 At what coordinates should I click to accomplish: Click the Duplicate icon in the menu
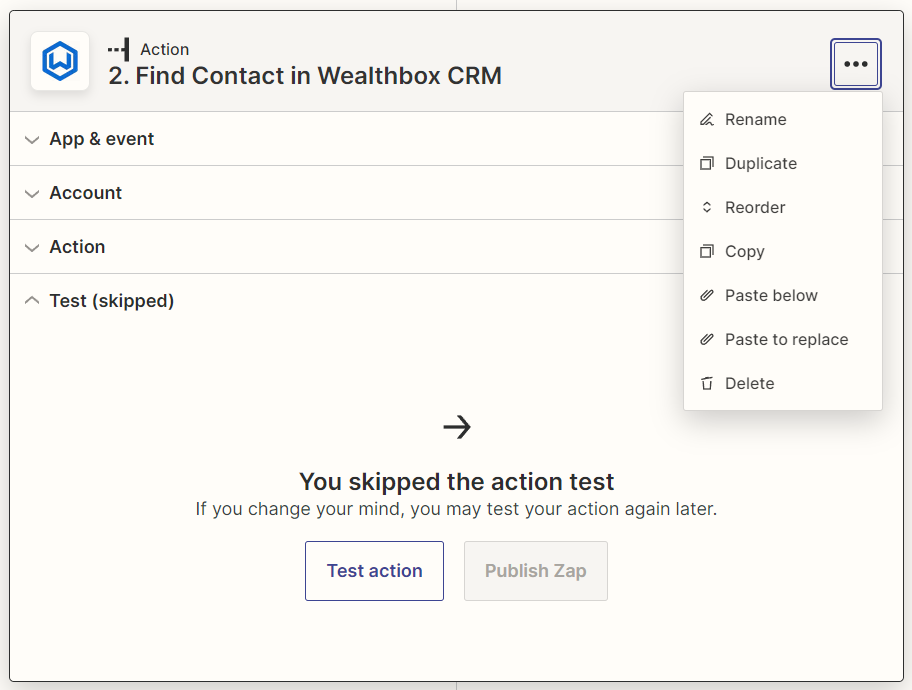707,163
